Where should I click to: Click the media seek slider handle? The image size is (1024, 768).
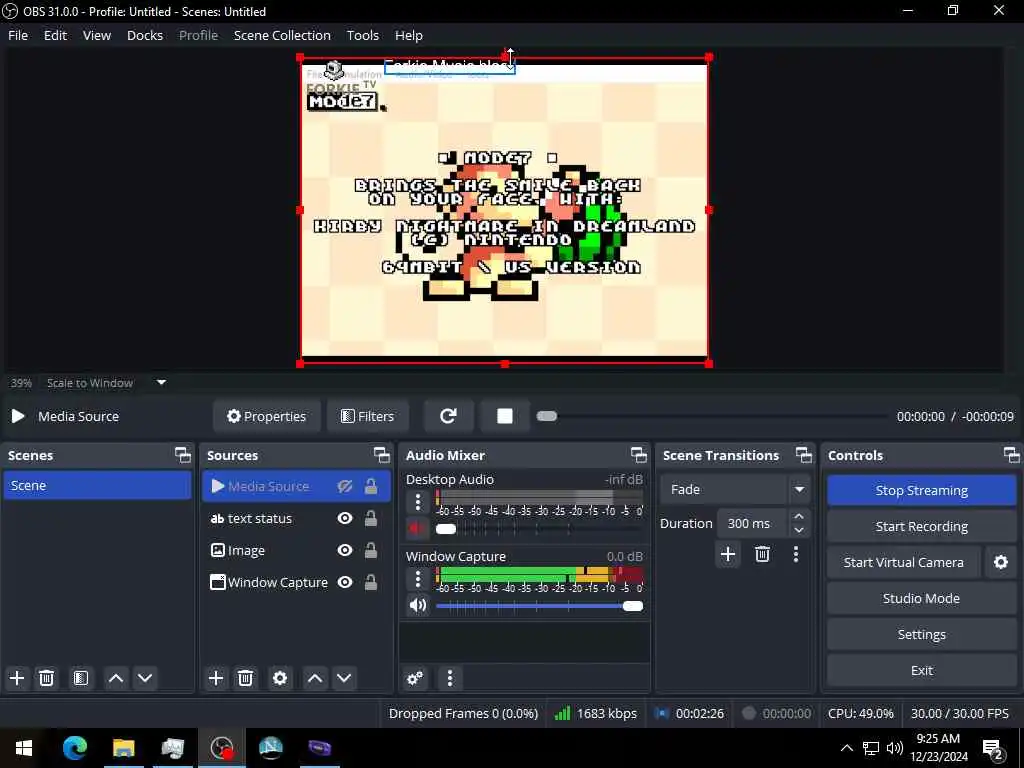tap(547, 416)
